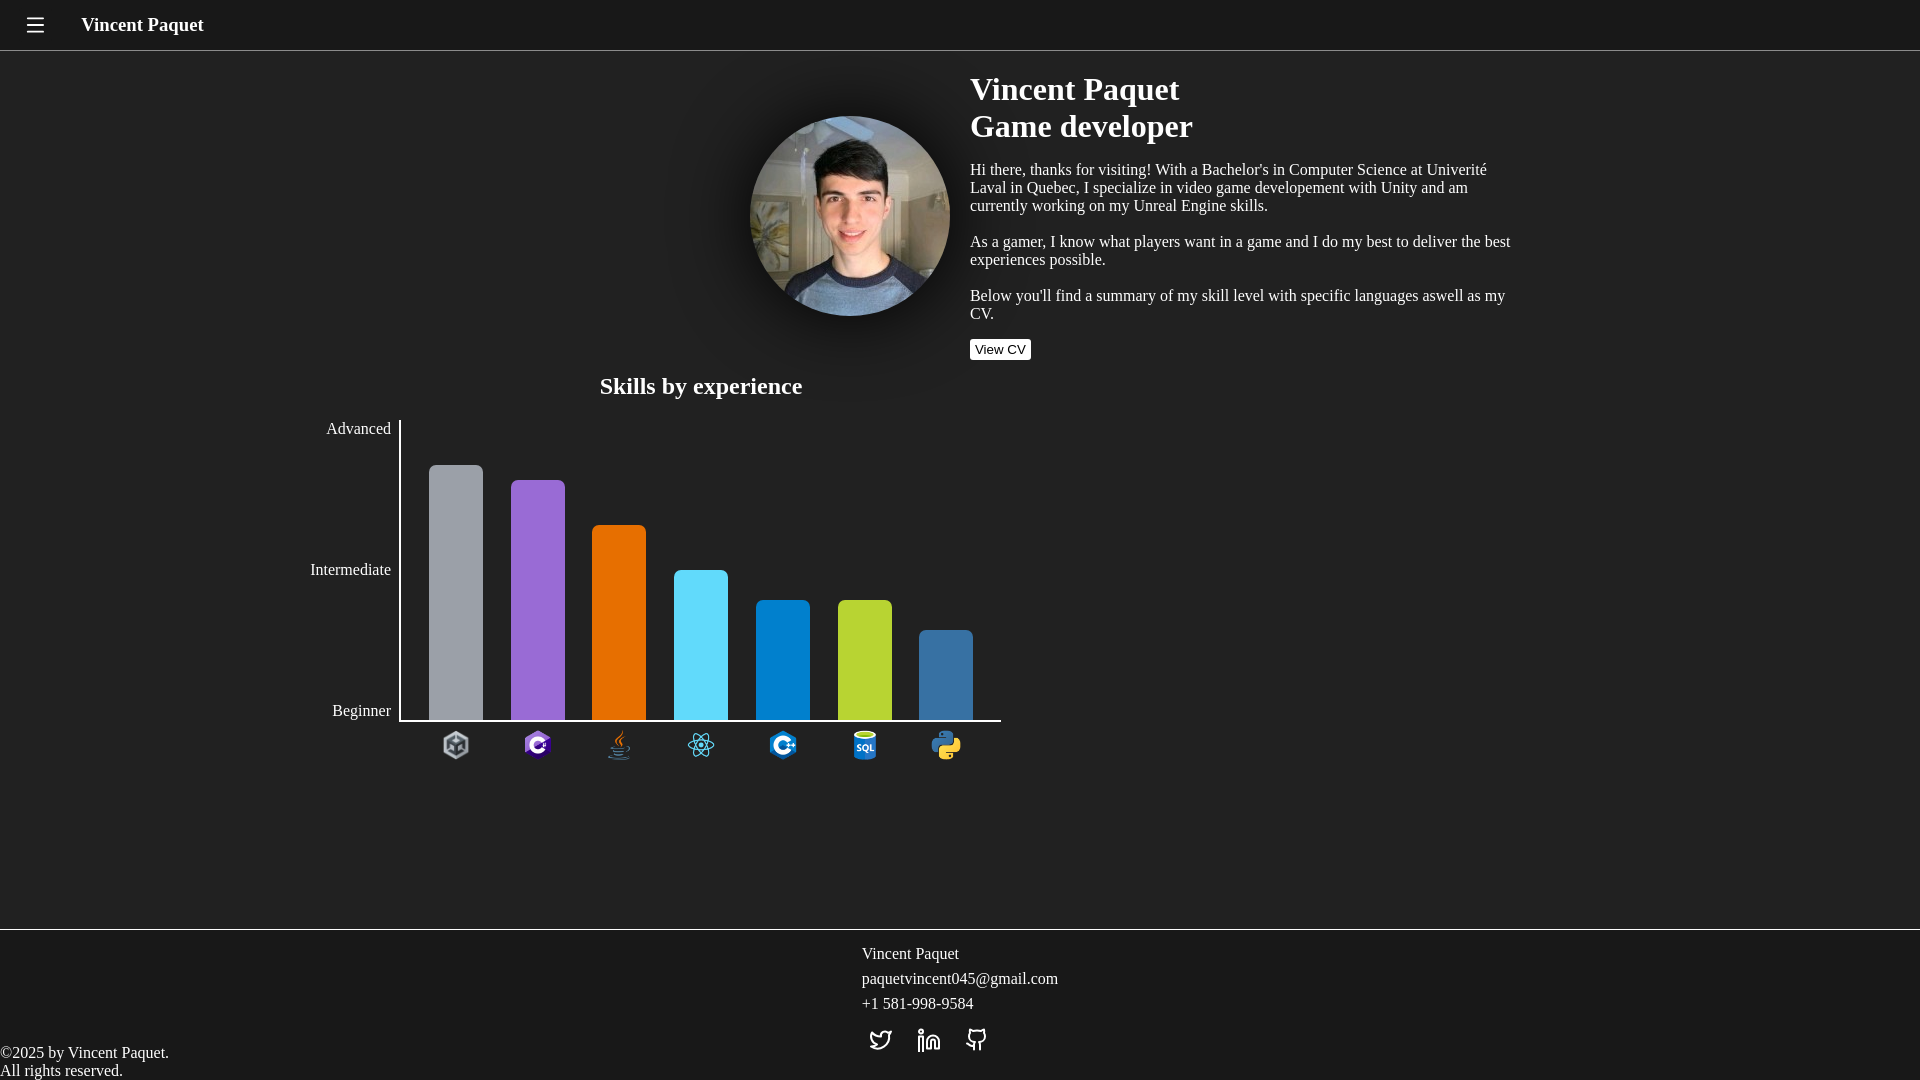Click the C# logo icon

coord(538,745)
